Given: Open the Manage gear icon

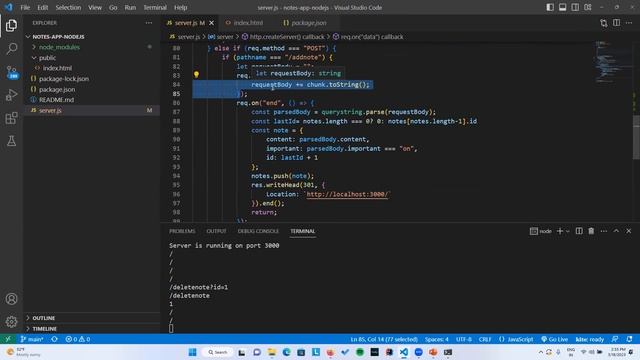Looking at the screenshot, I should coord(11,322).
